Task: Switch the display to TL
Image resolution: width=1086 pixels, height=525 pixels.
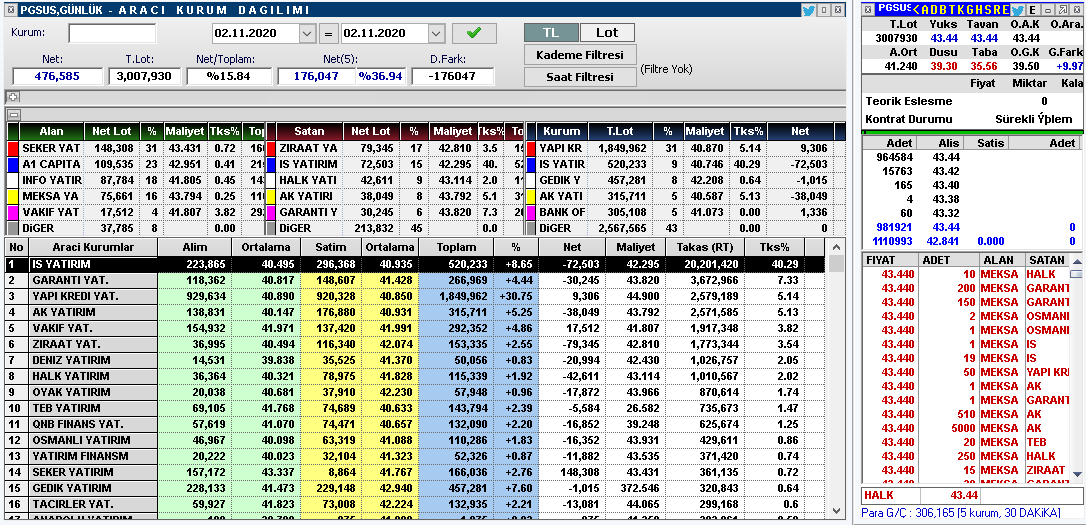Action: point(551,33)
